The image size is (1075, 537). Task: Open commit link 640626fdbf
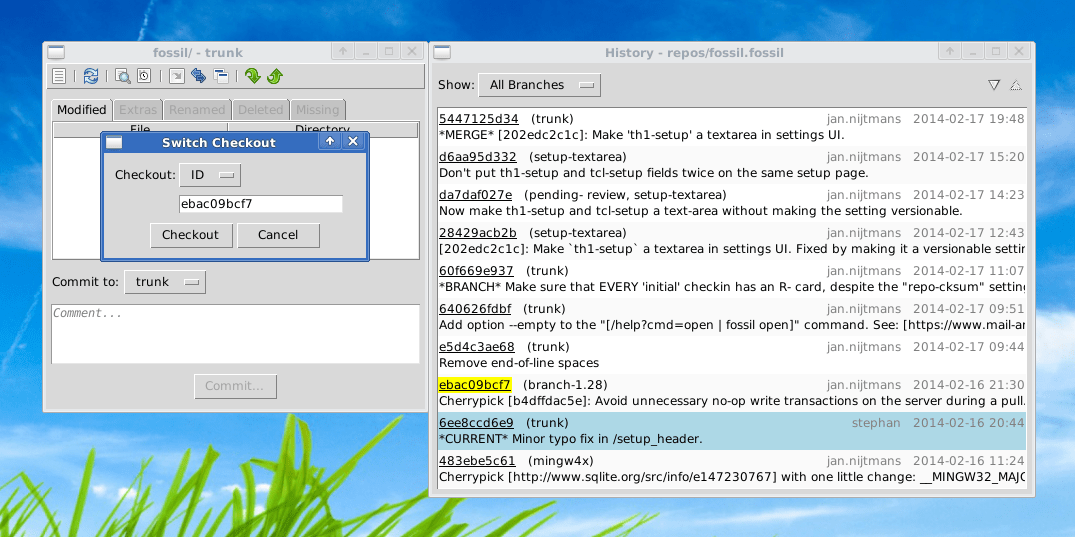click(x=475, y=309)
